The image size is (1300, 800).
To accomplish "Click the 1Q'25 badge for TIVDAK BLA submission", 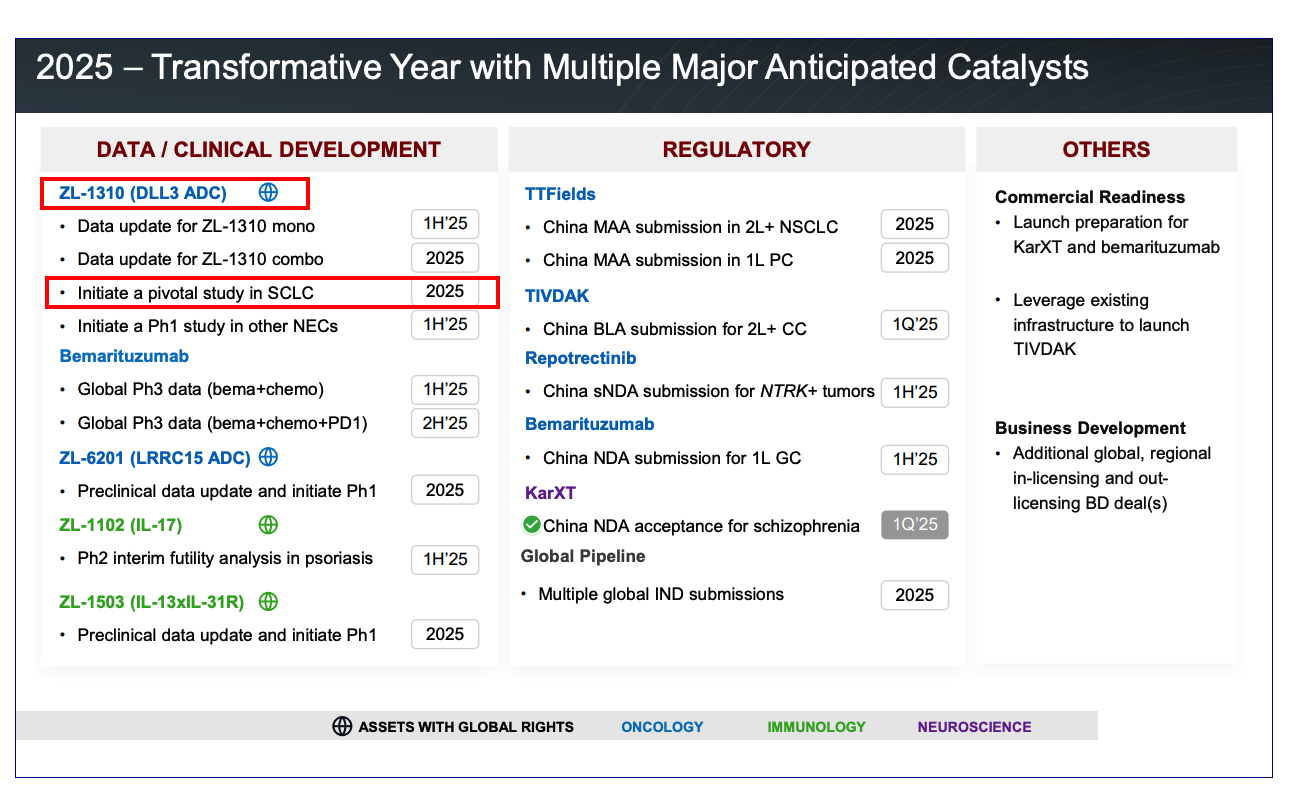I will (914, 325).
